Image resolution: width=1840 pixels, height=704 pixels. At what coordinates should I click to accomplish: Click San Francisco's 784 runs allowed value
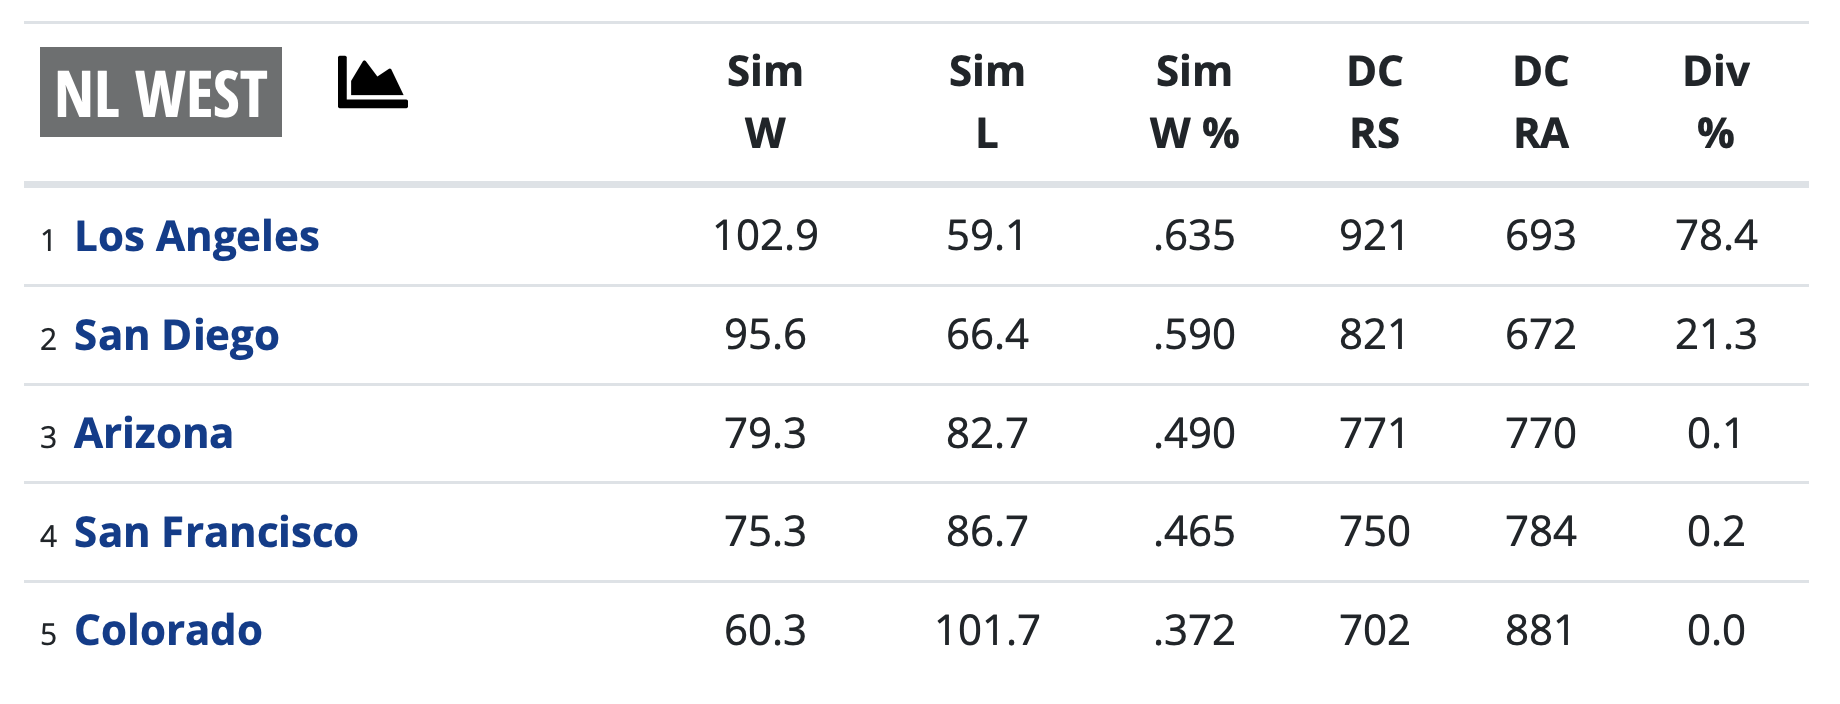1541,532
